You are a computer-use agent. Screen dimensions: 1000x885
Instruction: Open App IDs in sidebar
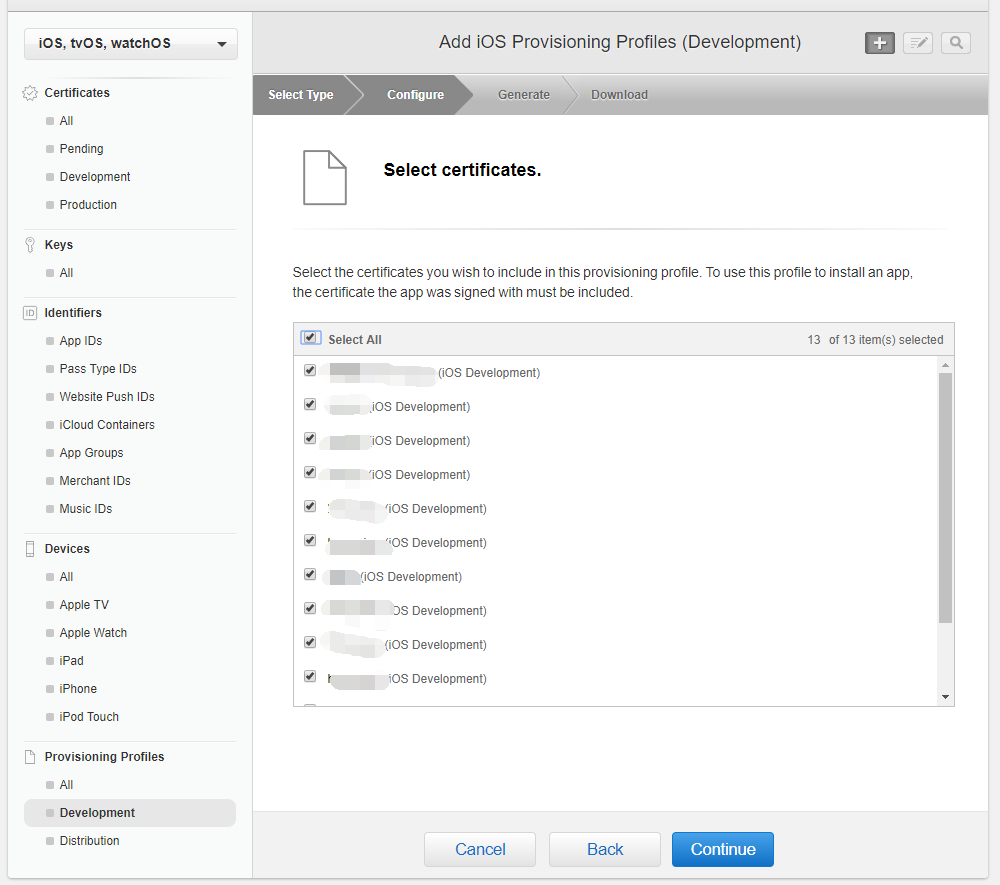point(81,341)
